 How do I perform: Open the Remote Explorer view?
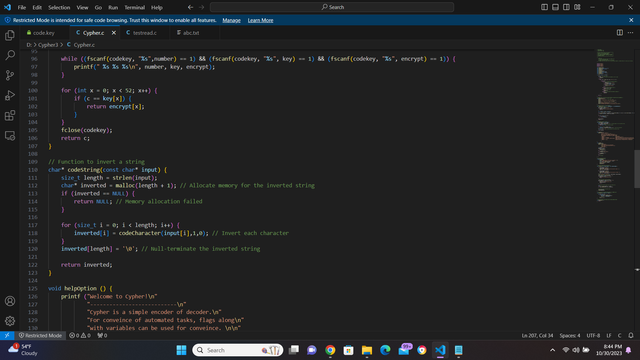pos(10,136)
